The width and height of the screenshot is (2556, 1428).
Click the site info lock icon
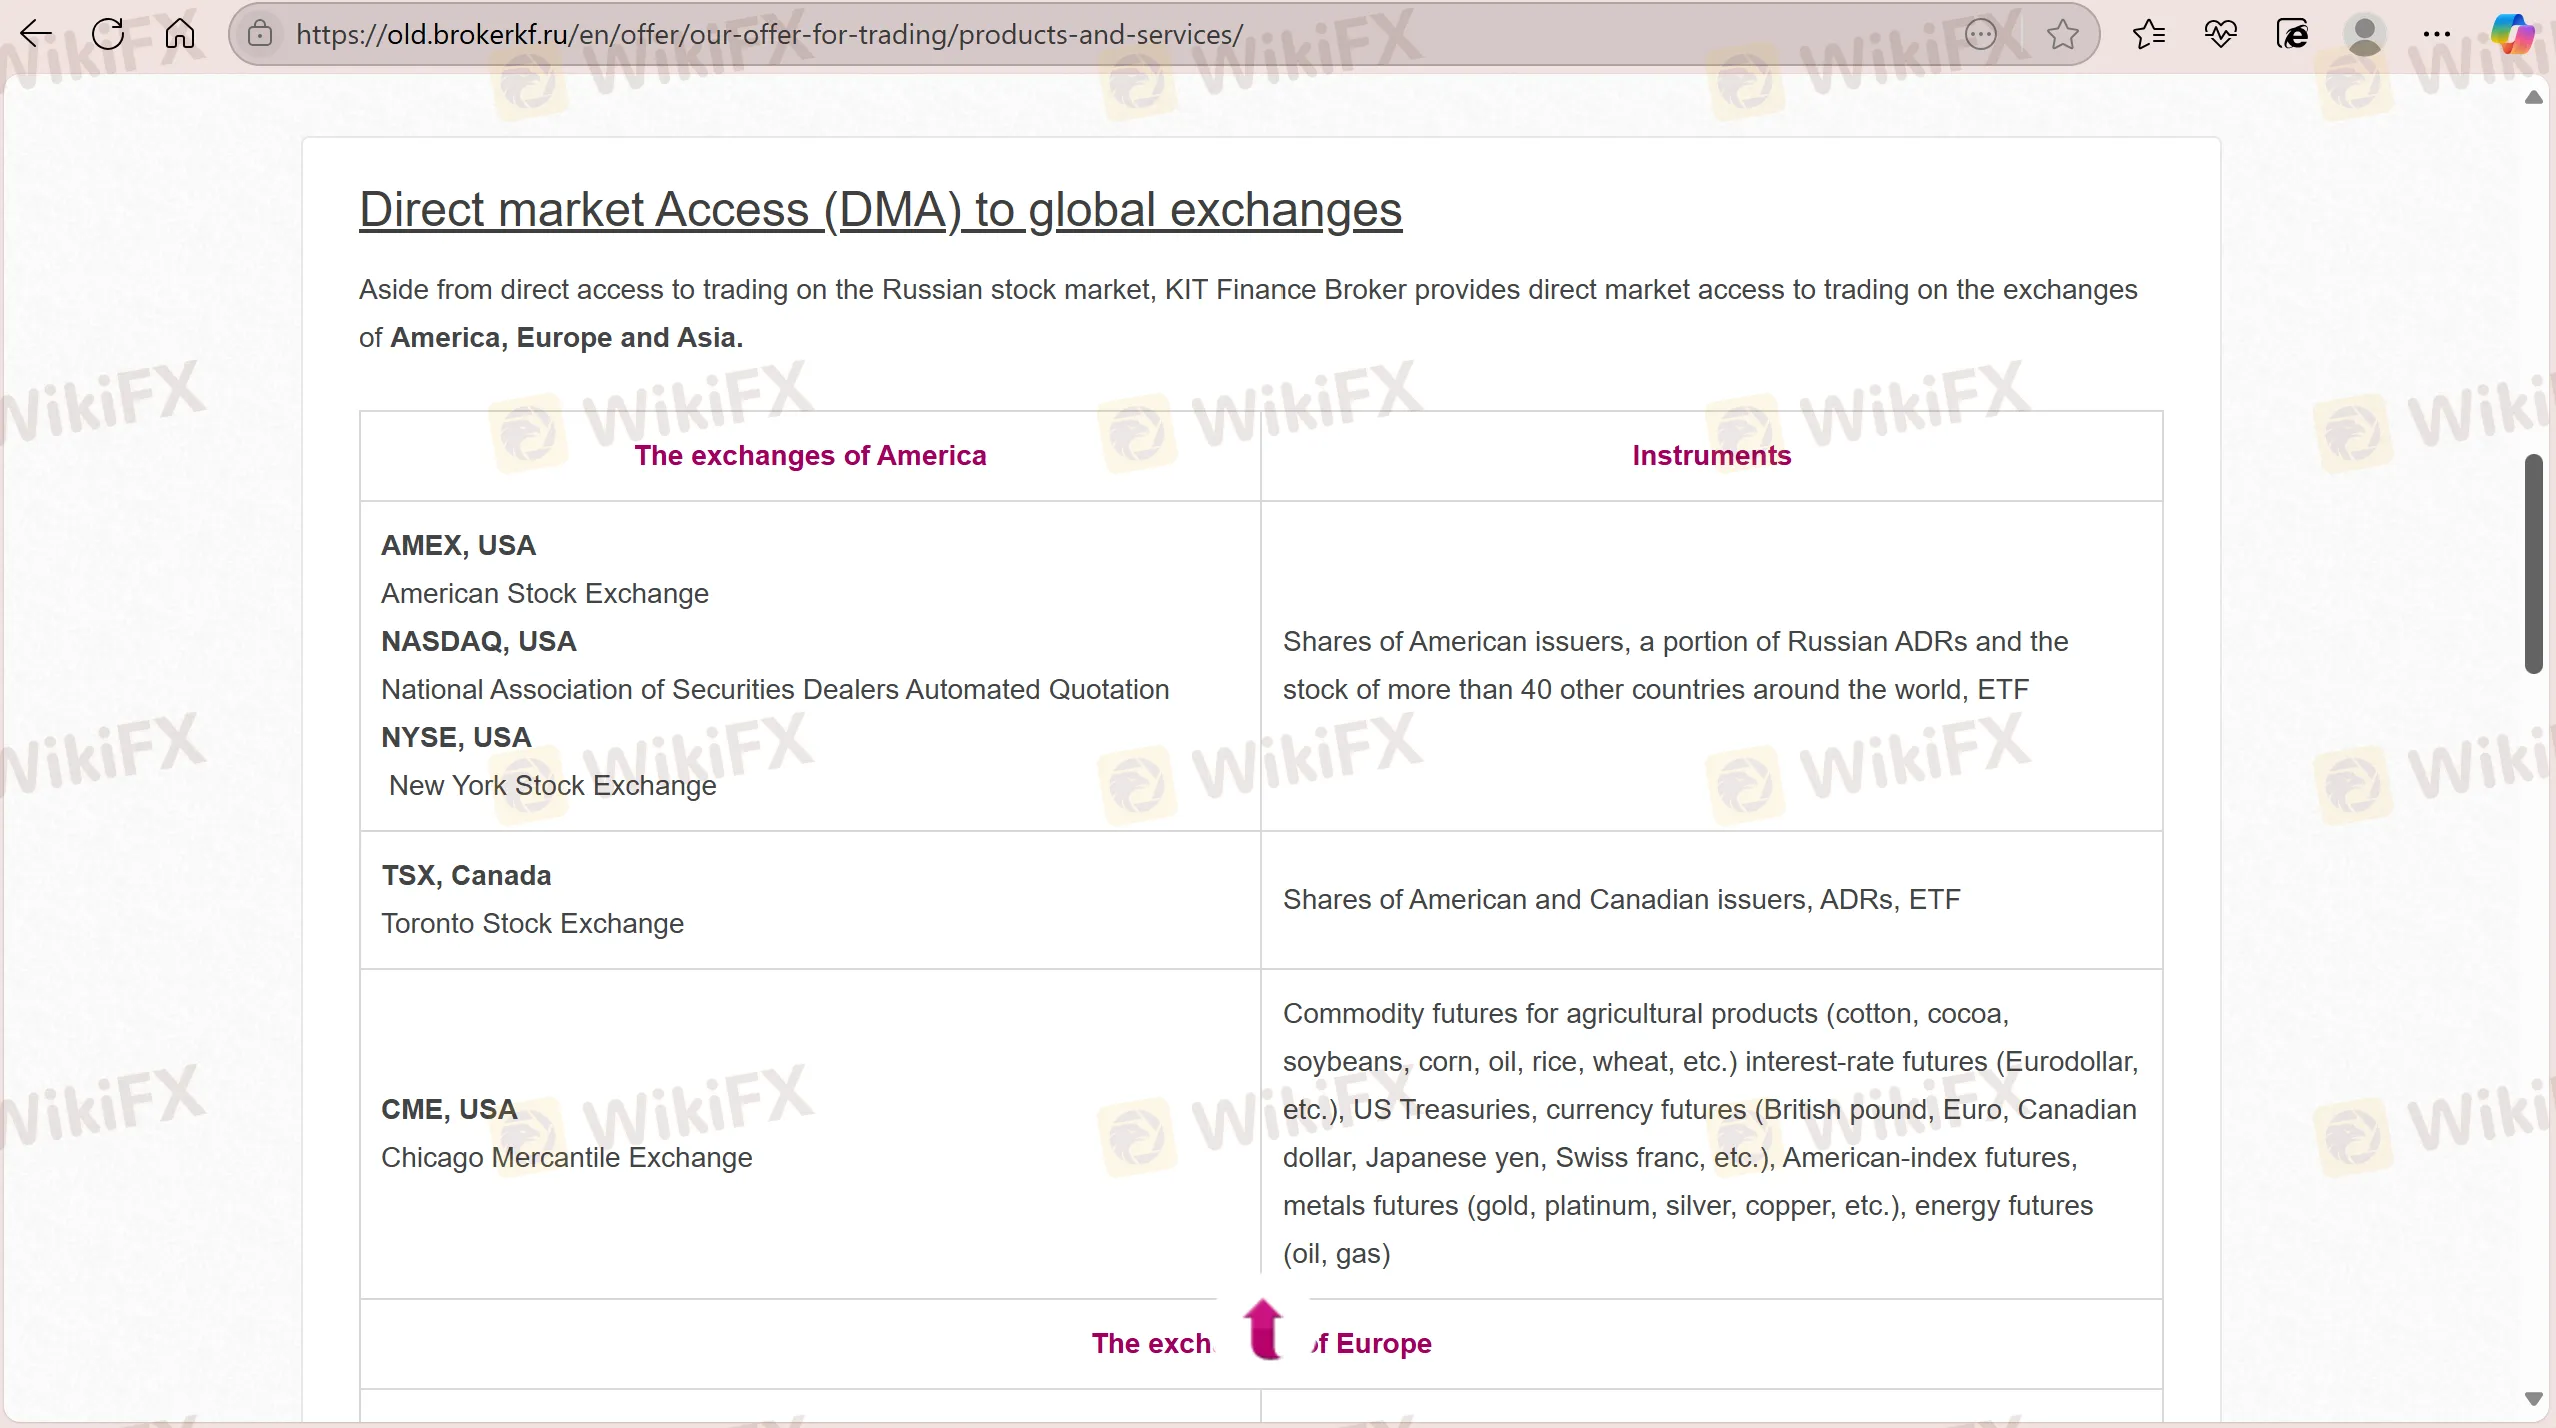pyautogui.click(x=260, y=34)
